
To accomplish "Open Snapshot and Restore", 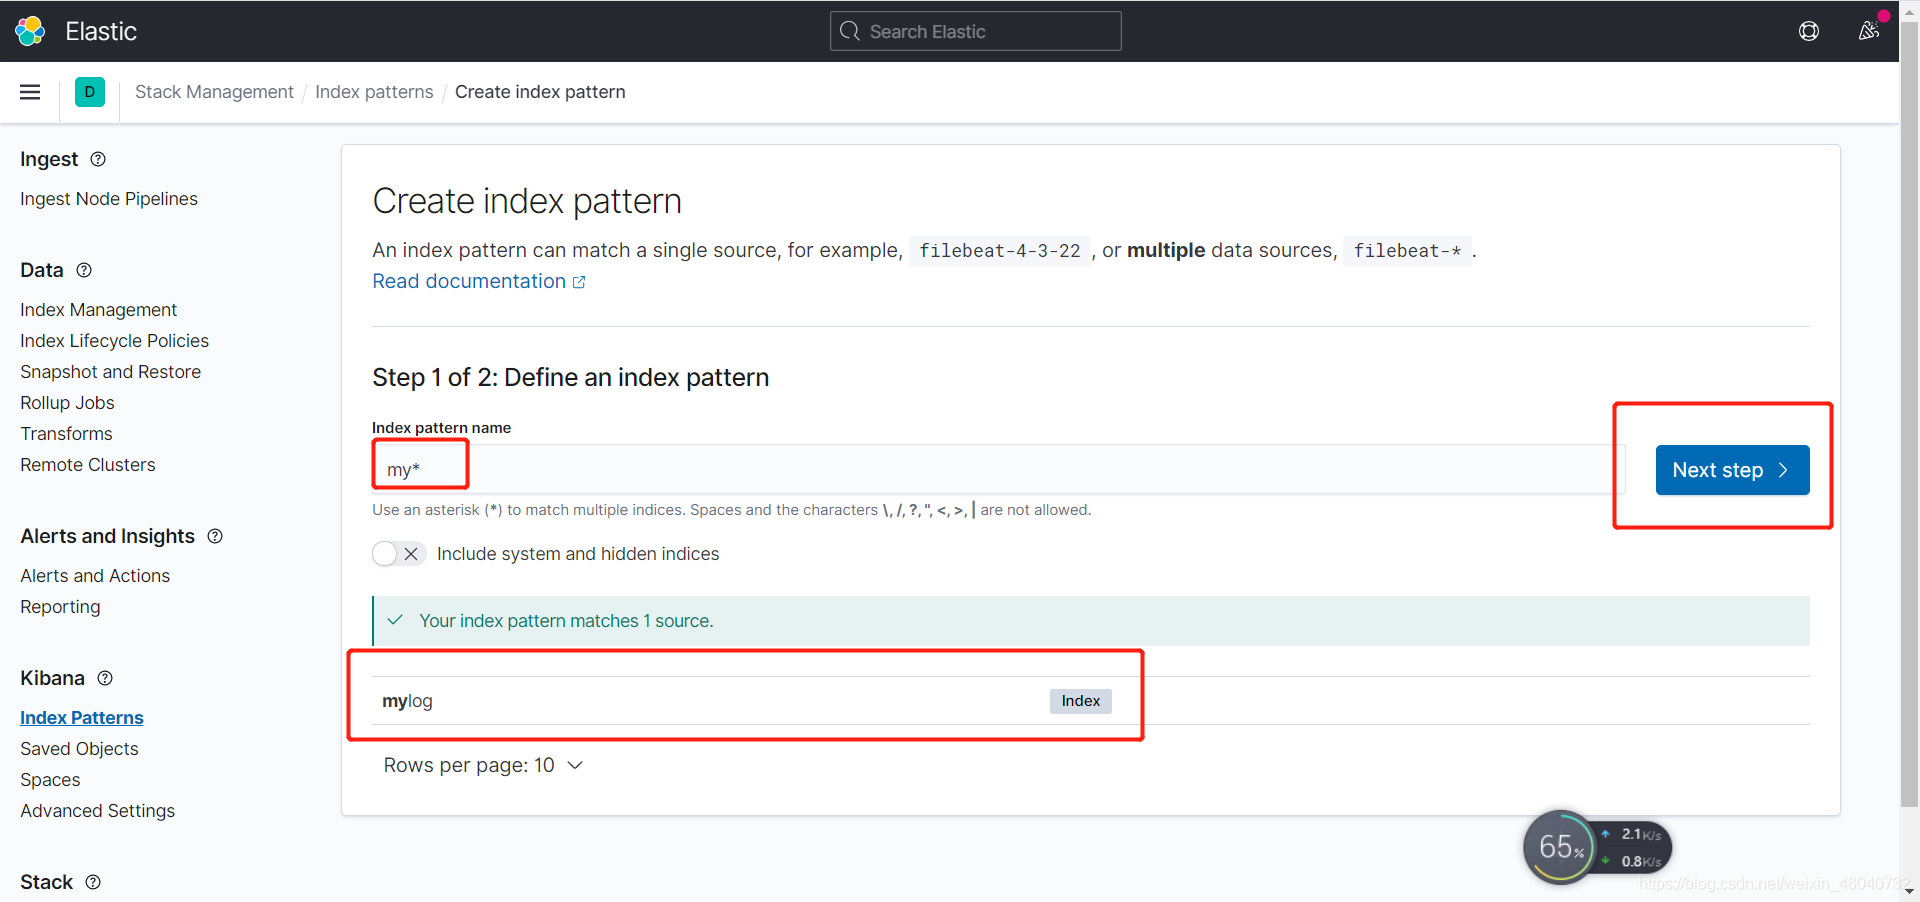I will 110,372.
